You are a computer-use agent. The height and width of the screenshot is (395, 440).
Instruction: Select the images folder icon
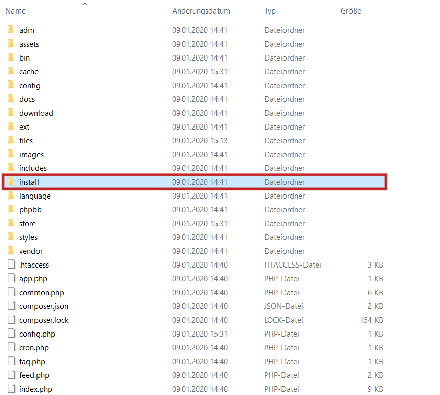(x=11, y=154)
